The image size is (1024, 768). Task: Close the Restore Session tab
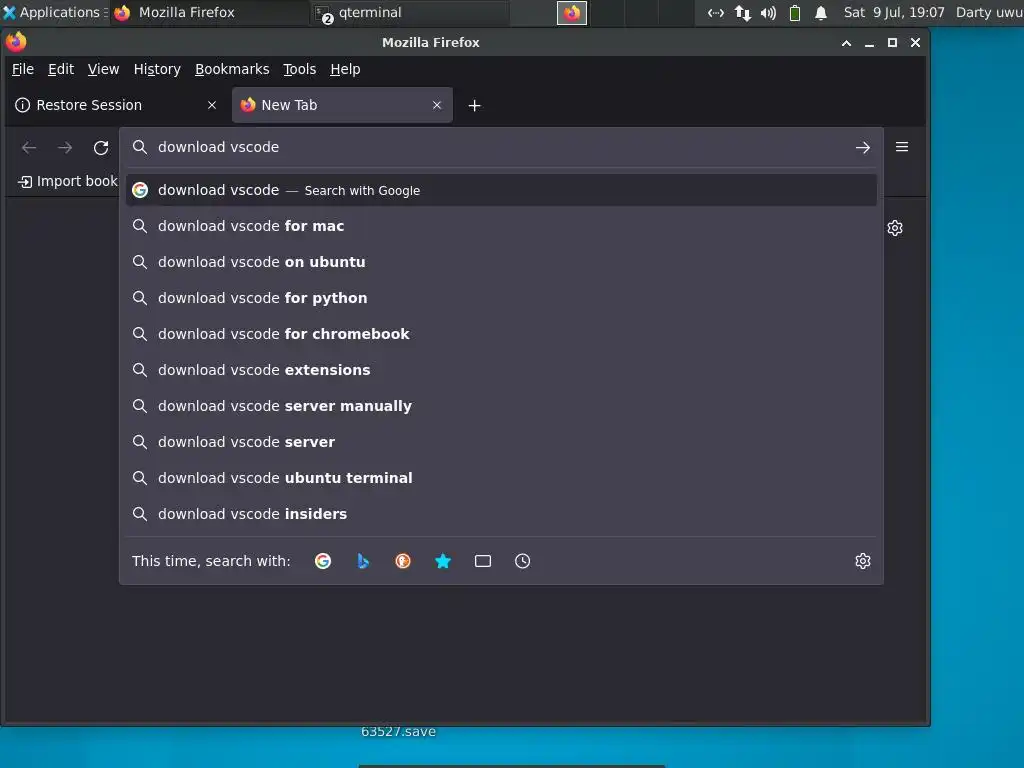212,105
